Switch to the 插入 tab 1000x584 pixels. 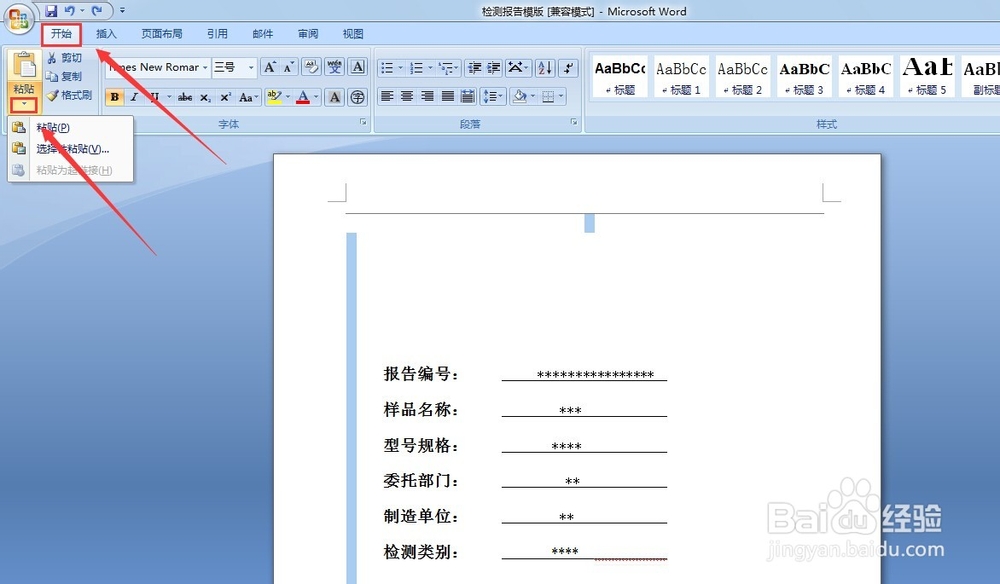(x=106, y=34)
